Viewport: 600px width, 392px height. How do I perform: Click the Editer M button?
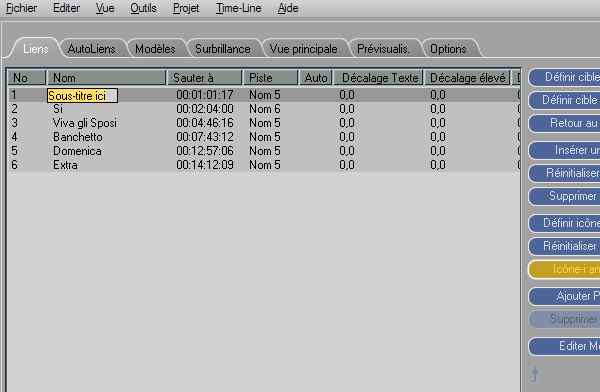click(x=564, y=346)
